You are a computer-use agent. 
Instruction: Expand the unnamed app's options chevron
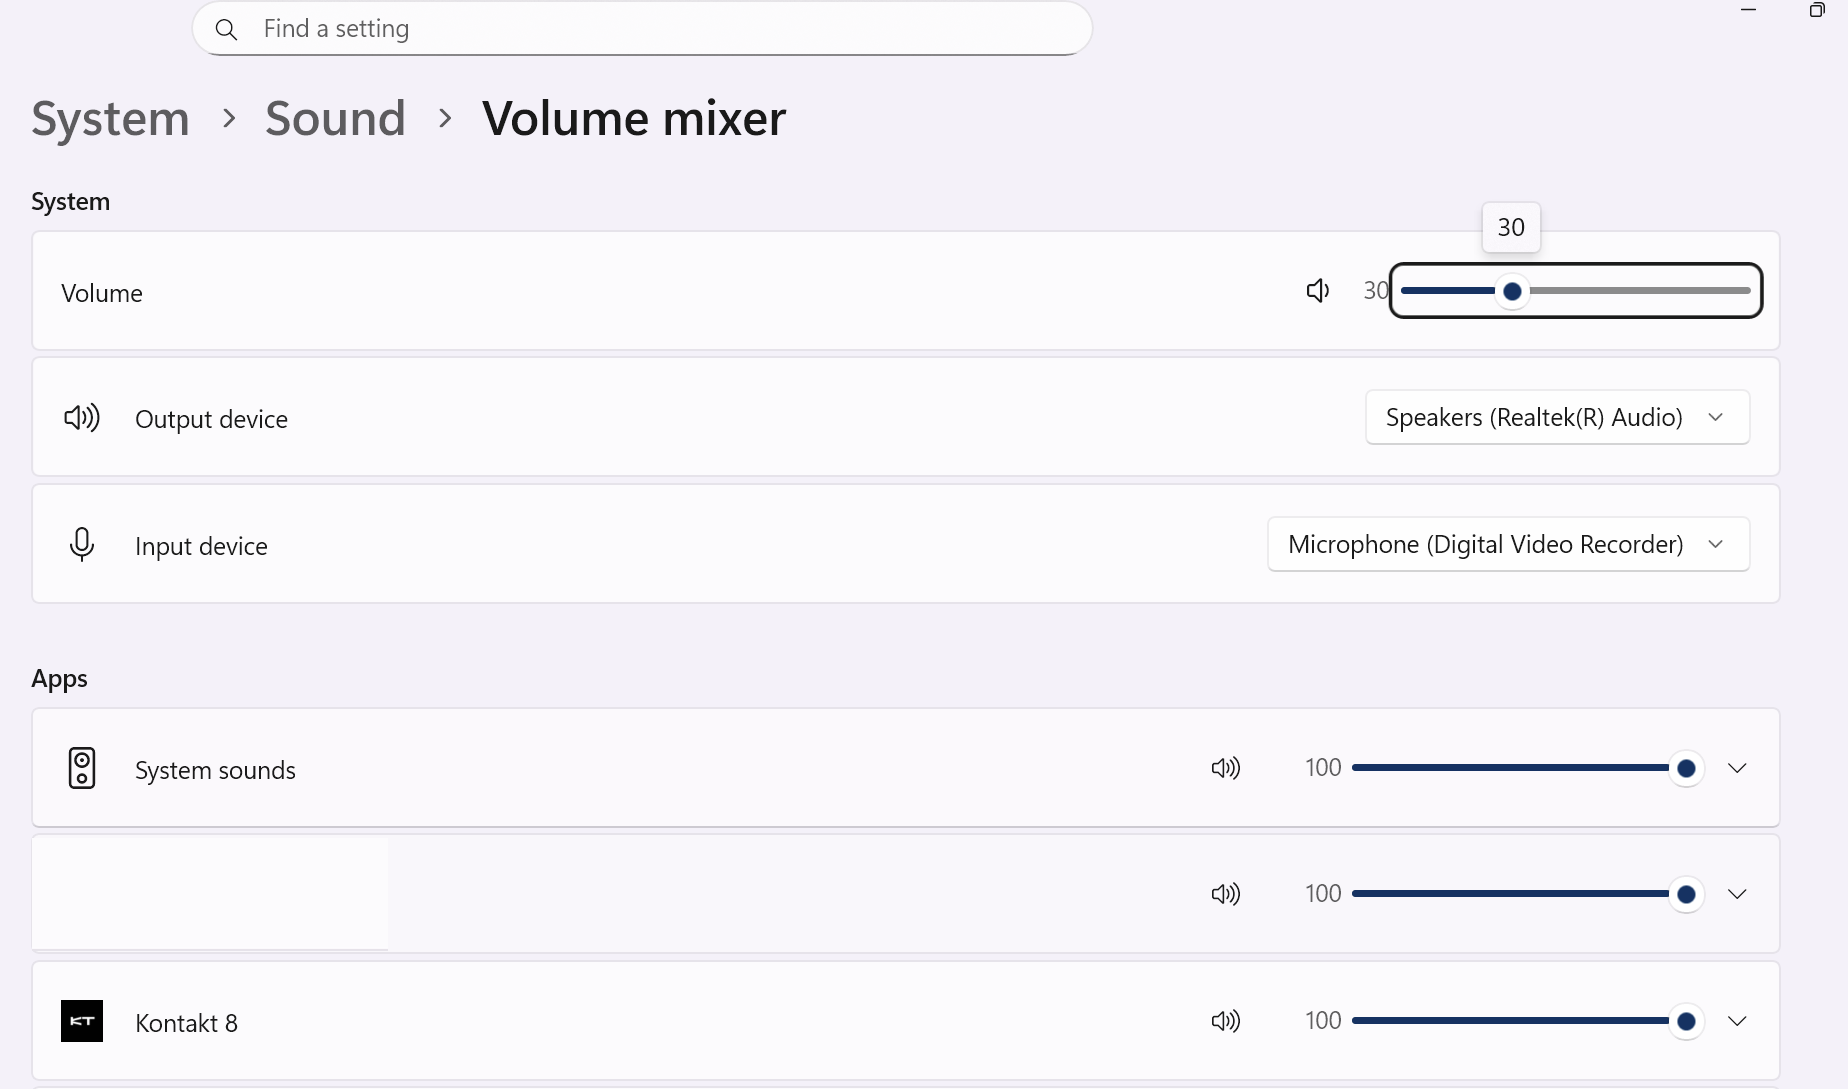pos(1737,894)
